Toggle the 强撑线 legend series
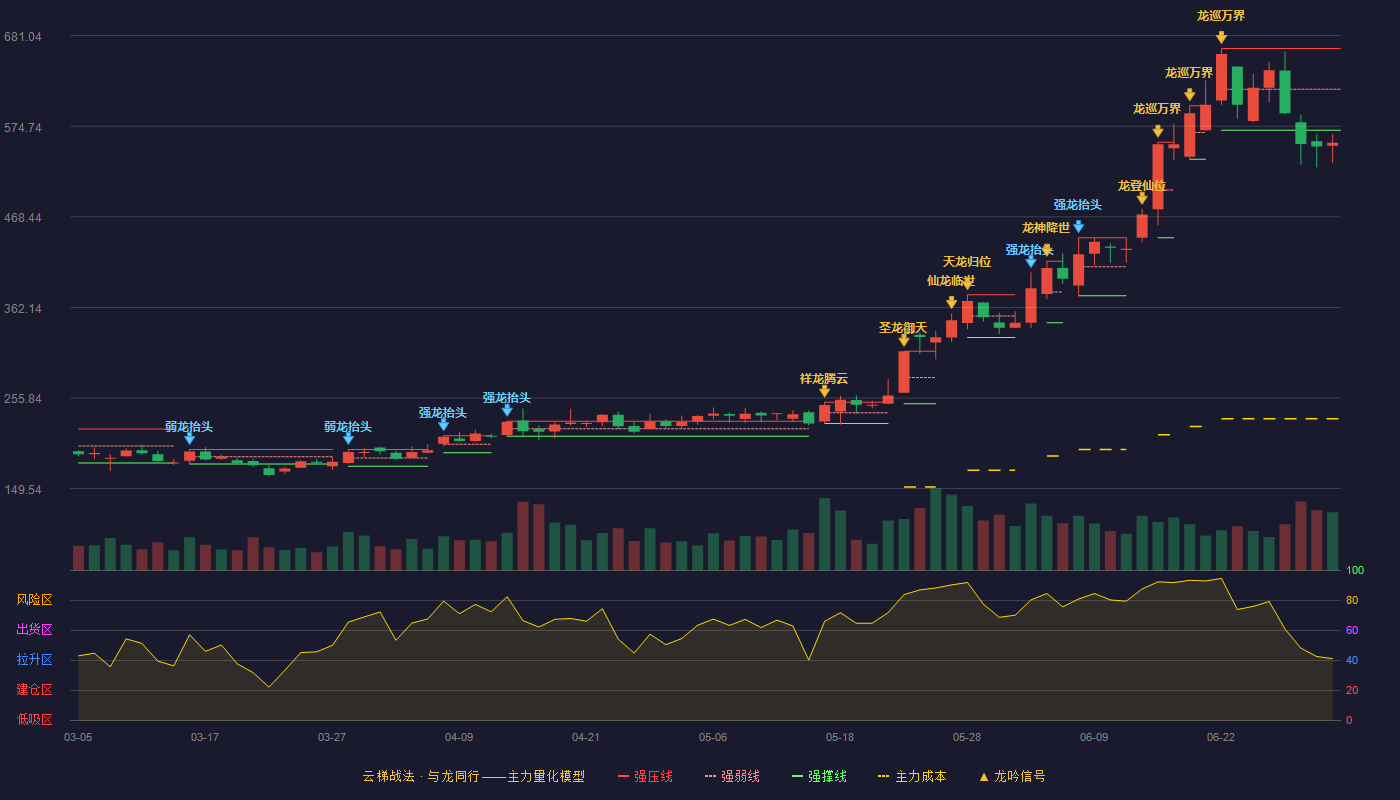The height and width of the screenshot is (800, 1400). tap(819, 776)
